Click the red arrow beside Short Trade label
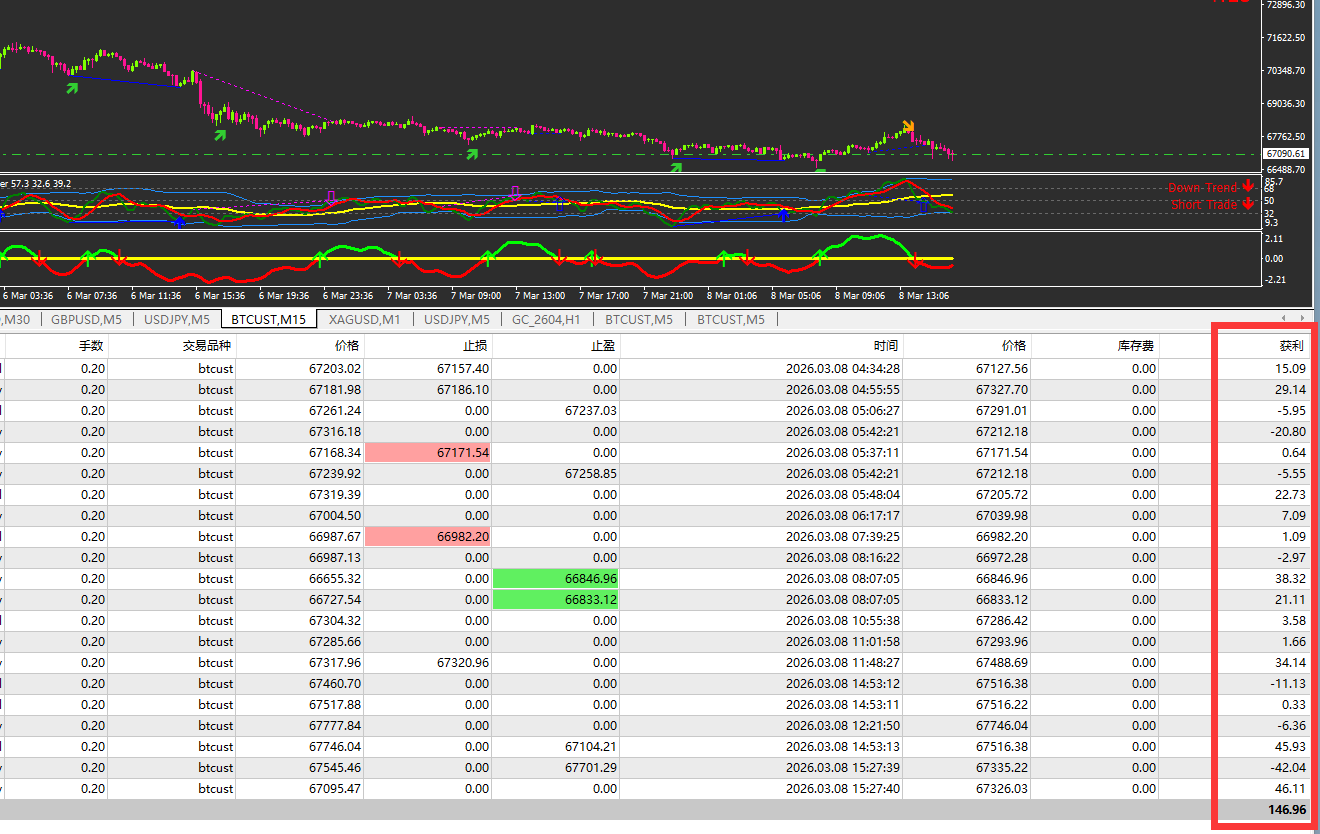The height and width of the screenshot is (834, 1320). 1248,205
